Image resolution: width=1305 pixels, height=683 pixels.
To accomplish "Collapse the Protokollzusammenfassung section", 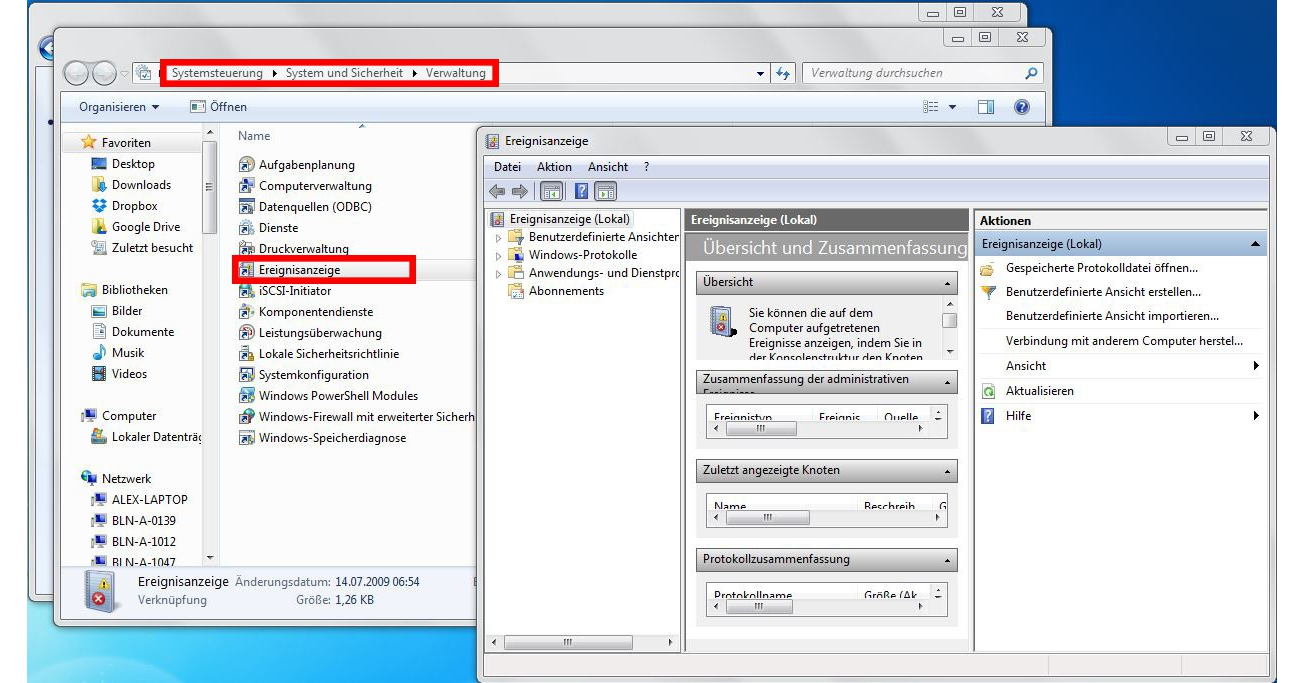I will 948,560.
